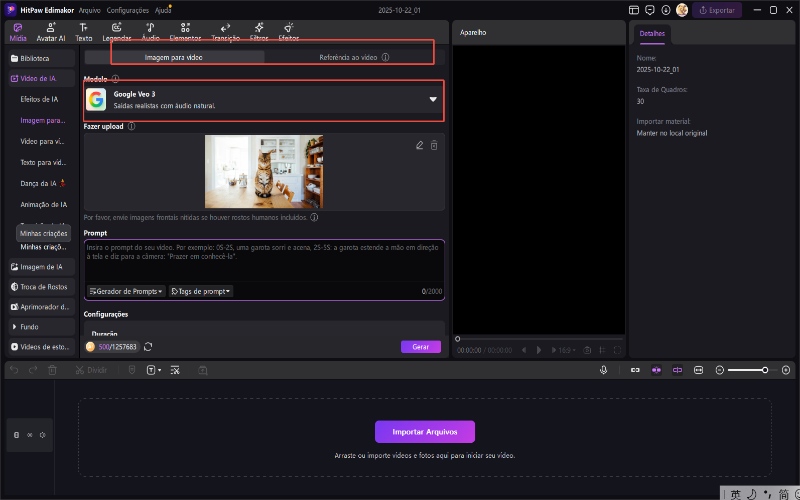Mute the timeline track speaker icon
Screen dimensions: 800x500
pyautogui.click(x=43, y=435)
